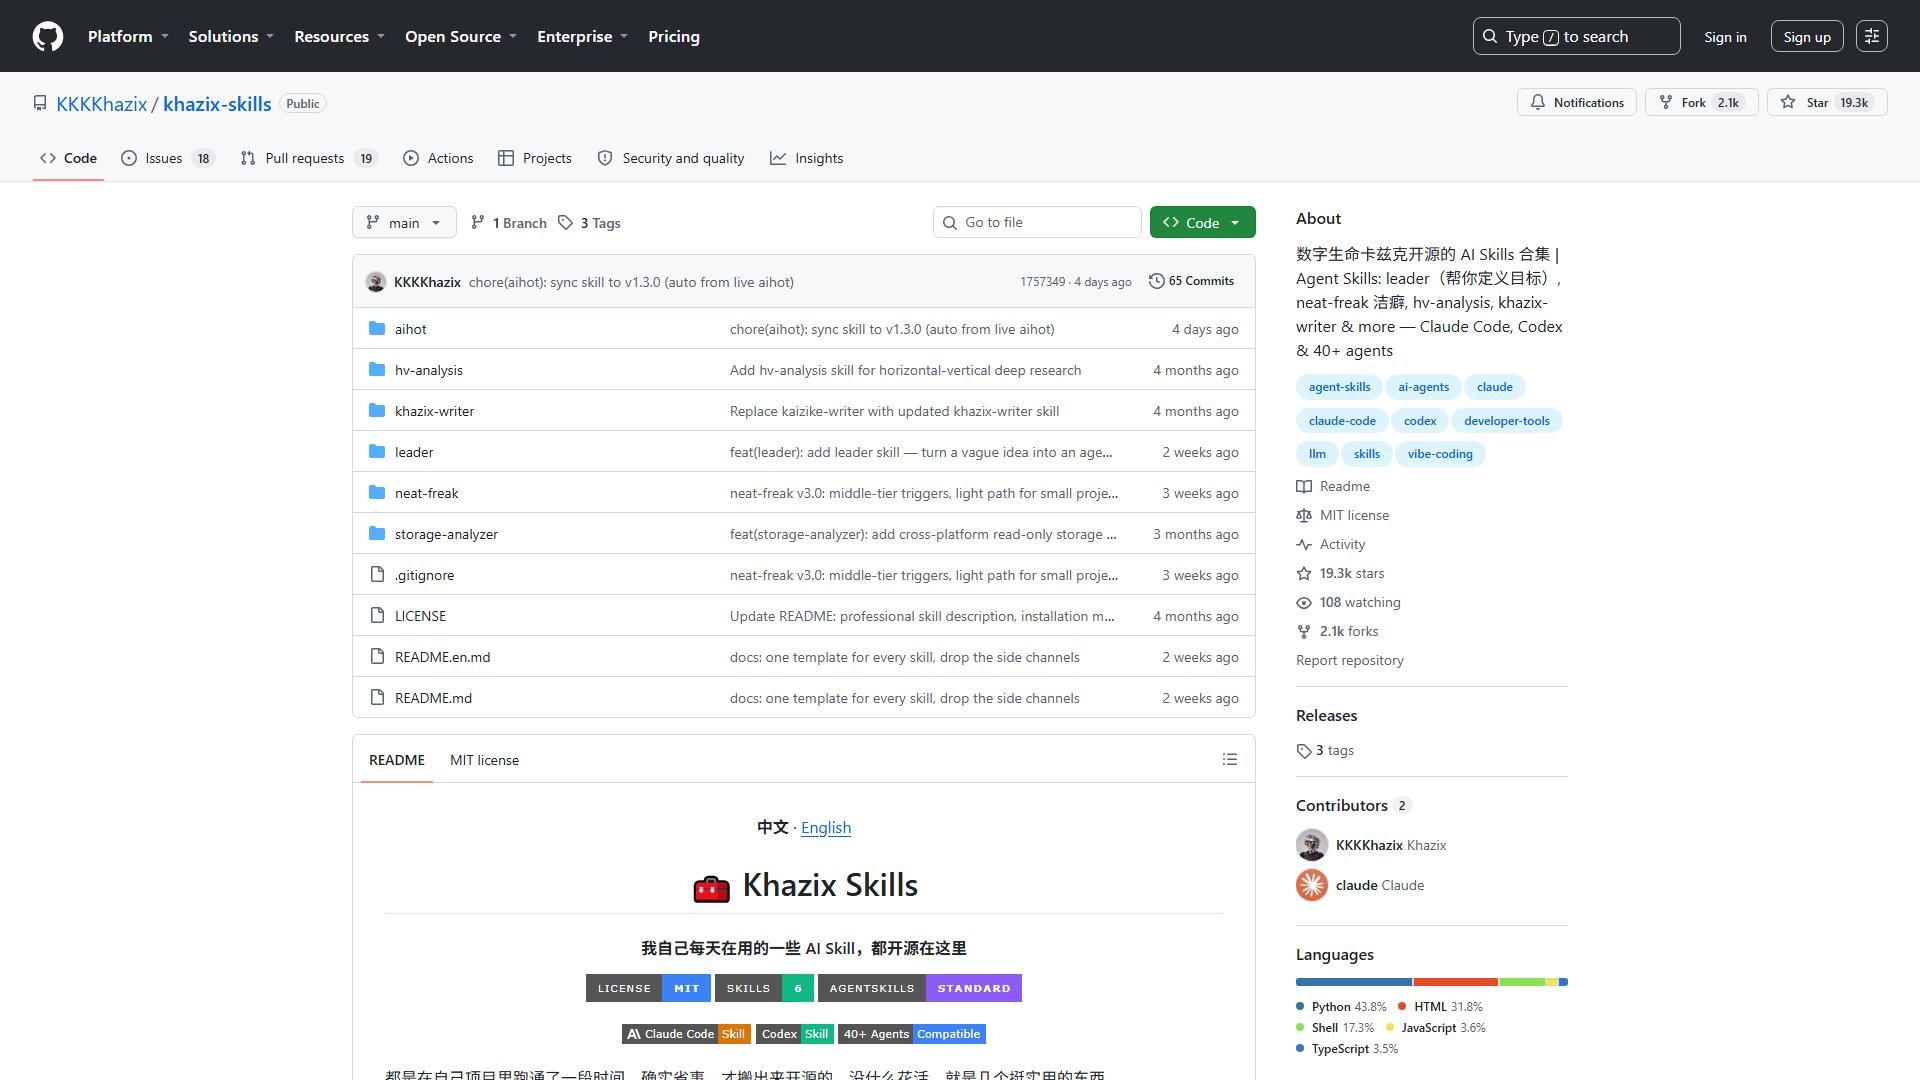Select the MIT license README tab
Viewport: 1920px width, 1080px height.
click(x=485, y=760)
